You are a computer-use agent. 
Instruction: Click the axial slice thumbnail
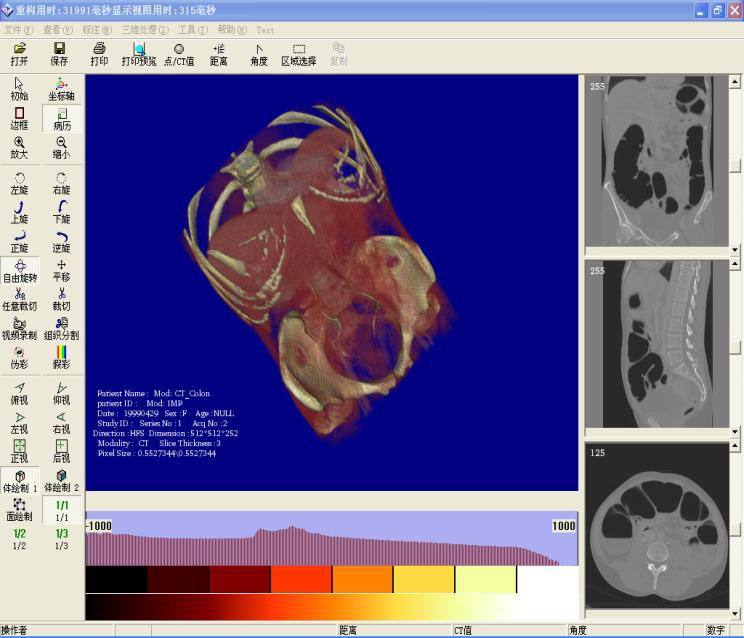point(657,526)
